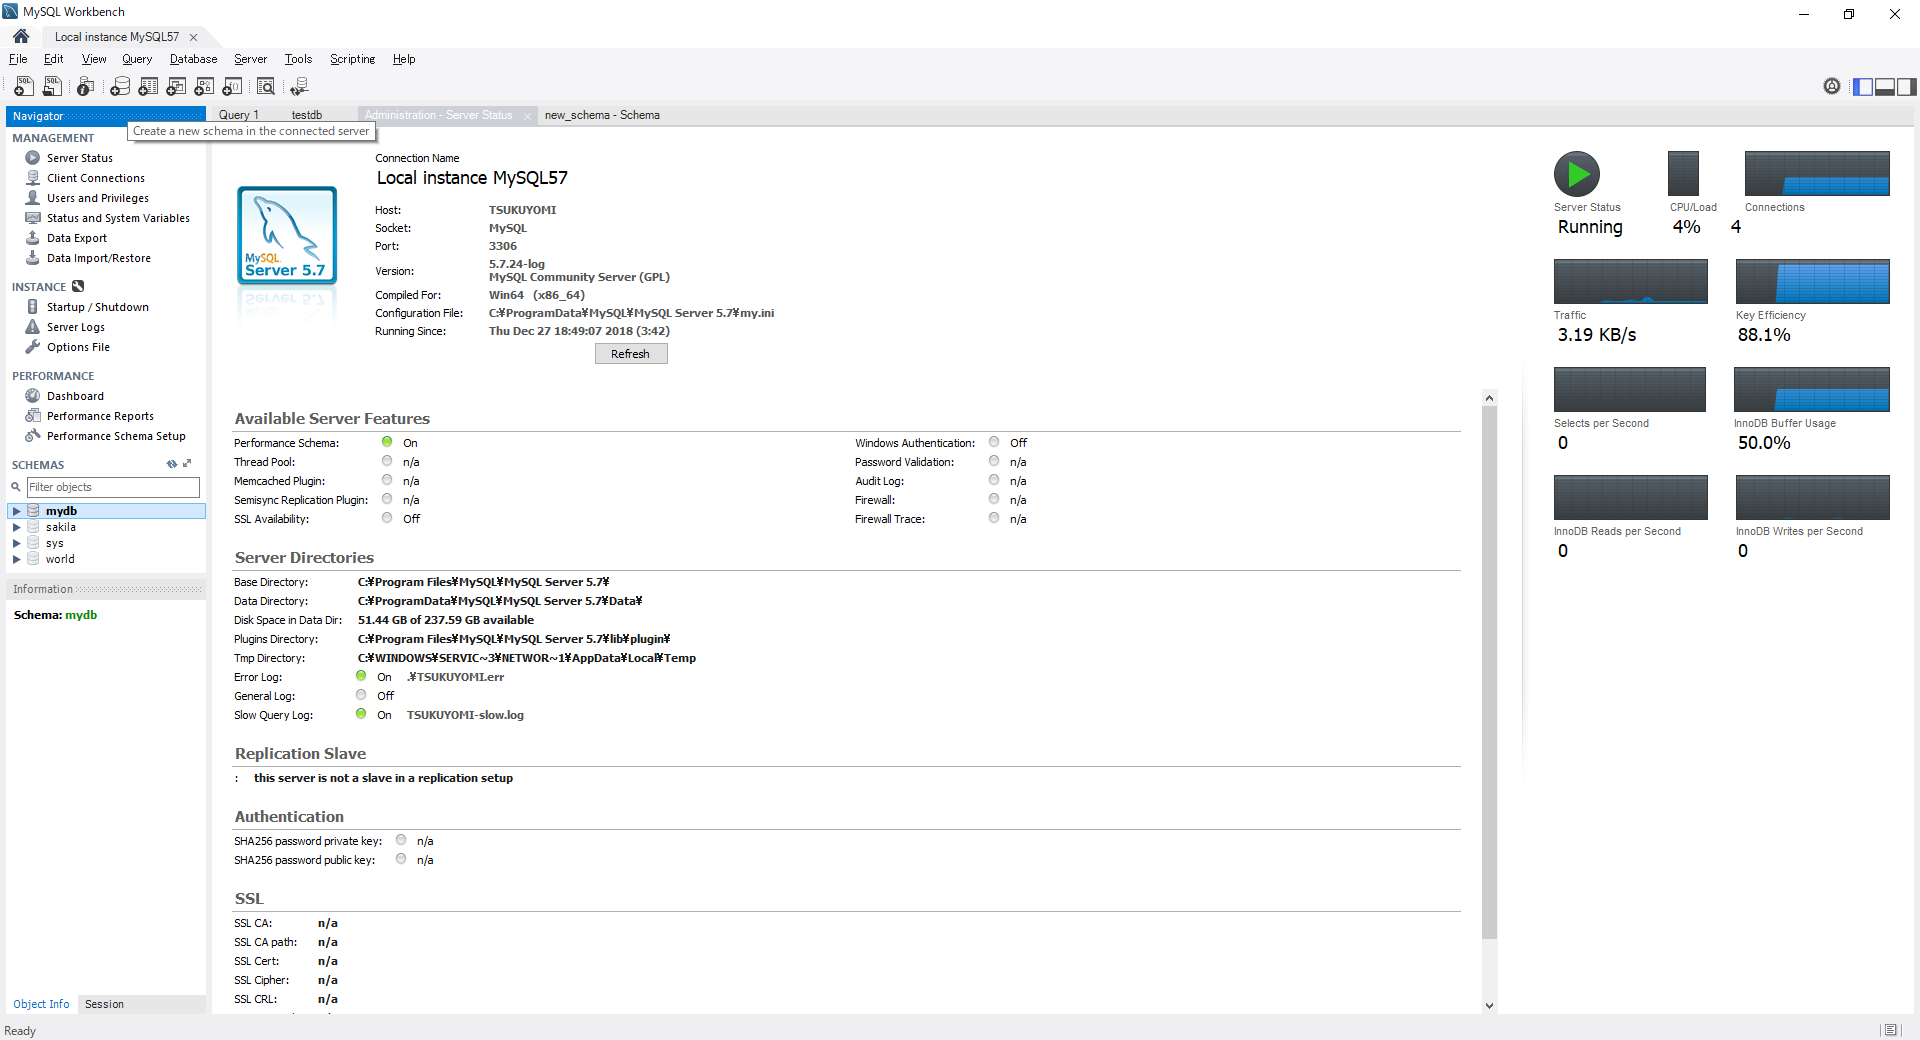Create new table toolbar icon
The image size is (1920, 1040).
[x=148, y=87]
